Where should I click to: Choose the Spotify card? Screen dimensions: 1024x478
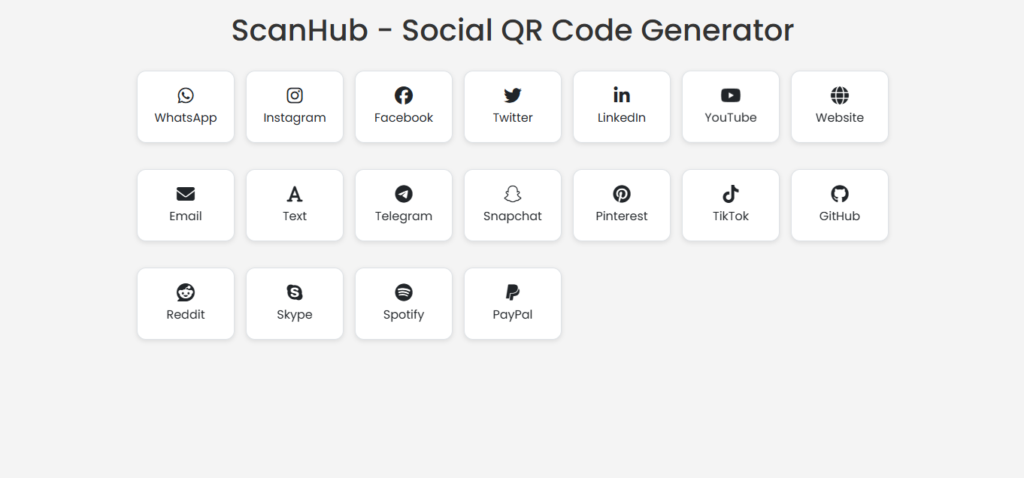click(x=404, y=304)
